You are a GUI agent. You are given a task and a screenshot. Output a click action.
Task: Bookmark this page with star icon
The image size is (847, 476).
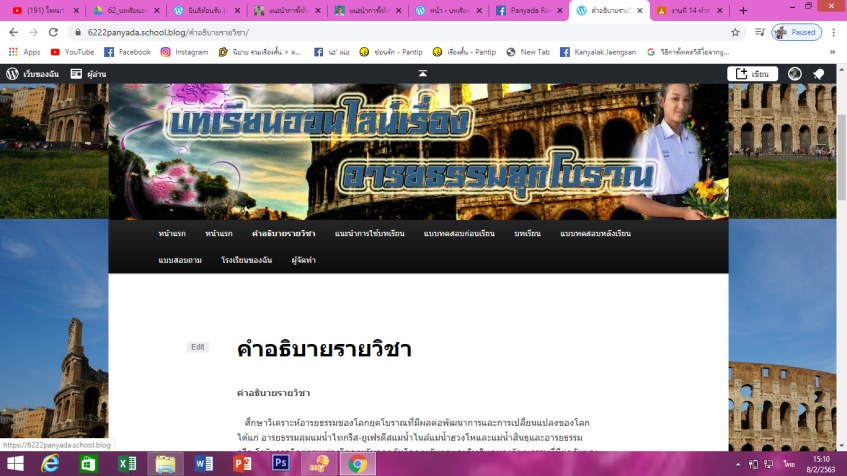(735, 32)
